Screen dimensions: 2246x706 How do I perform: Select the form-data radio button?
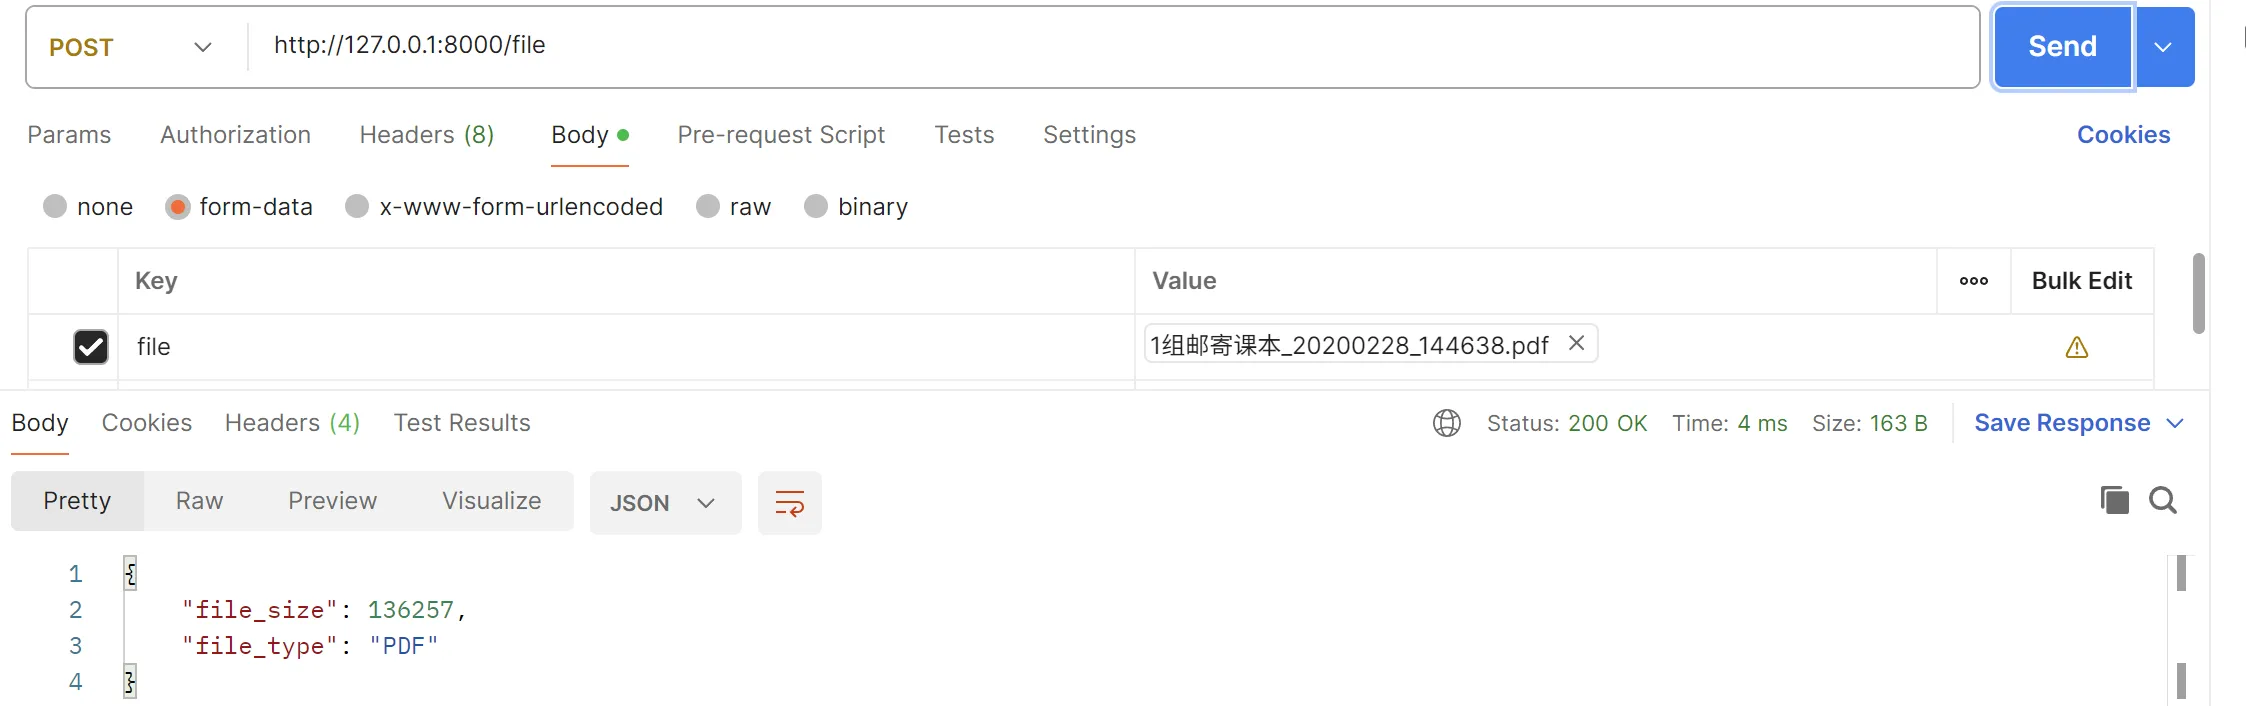pyautogui.click(x=178, y=206)
